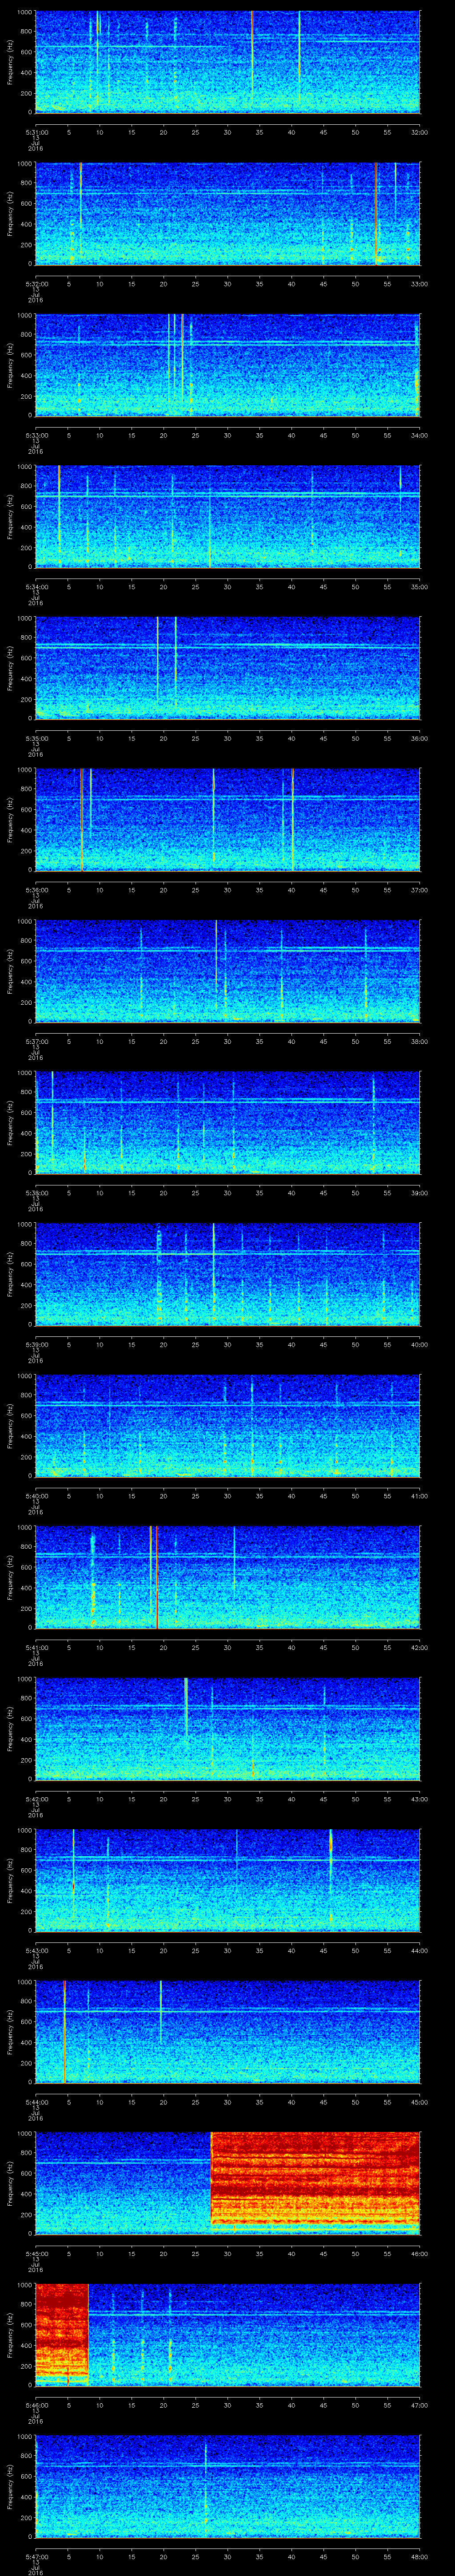Click the 5:31:00 start time label
Screen dimensions: 455x2576
pos(36,132)
